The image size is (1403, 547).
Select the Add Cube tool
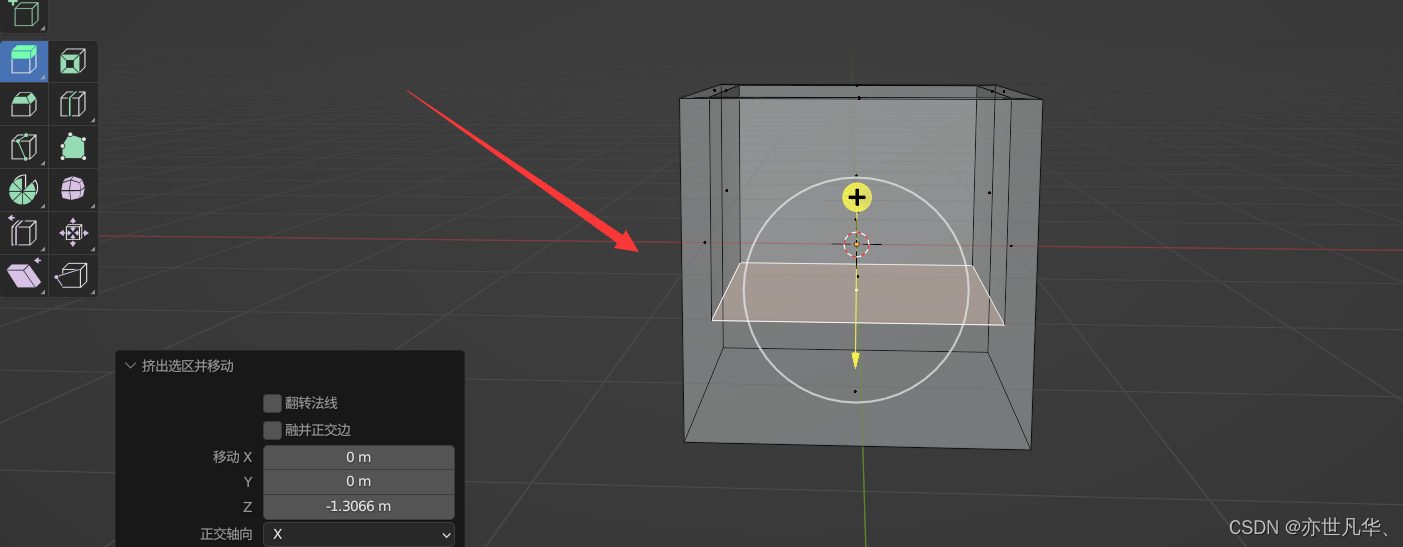[x=24, y=14]
